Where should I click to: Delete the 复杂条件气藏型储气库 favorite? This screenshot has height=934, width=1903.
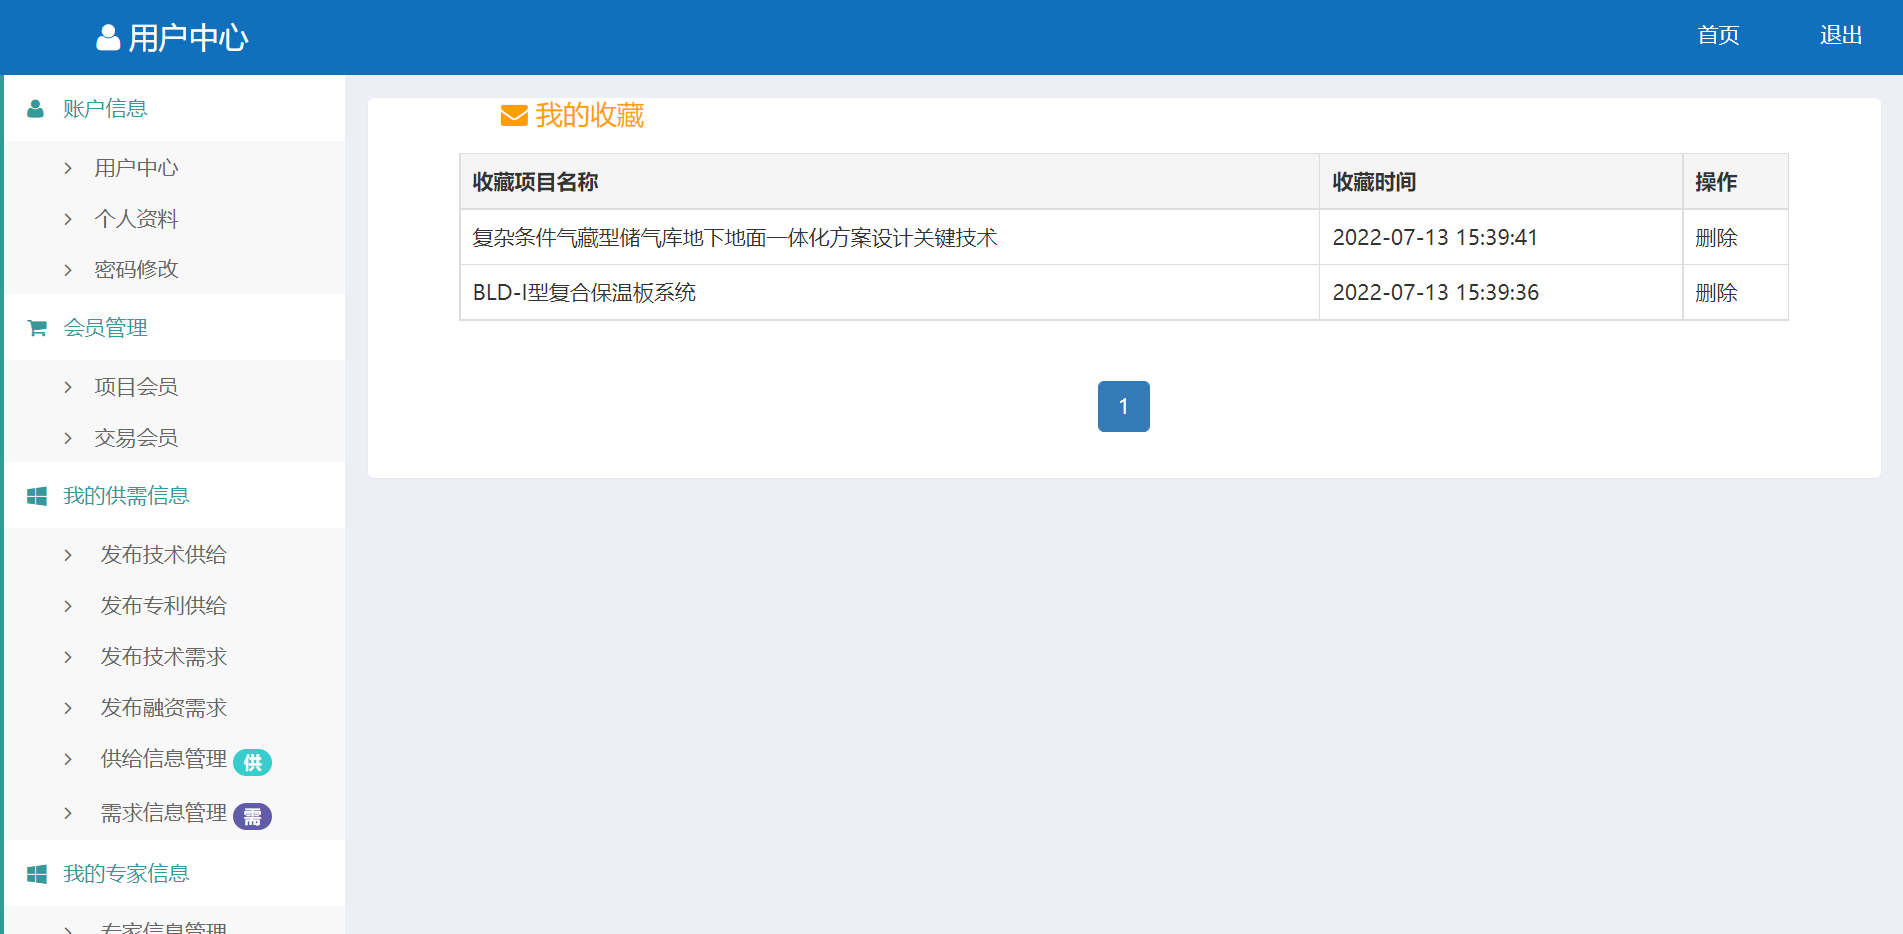tap(1716, 238)
